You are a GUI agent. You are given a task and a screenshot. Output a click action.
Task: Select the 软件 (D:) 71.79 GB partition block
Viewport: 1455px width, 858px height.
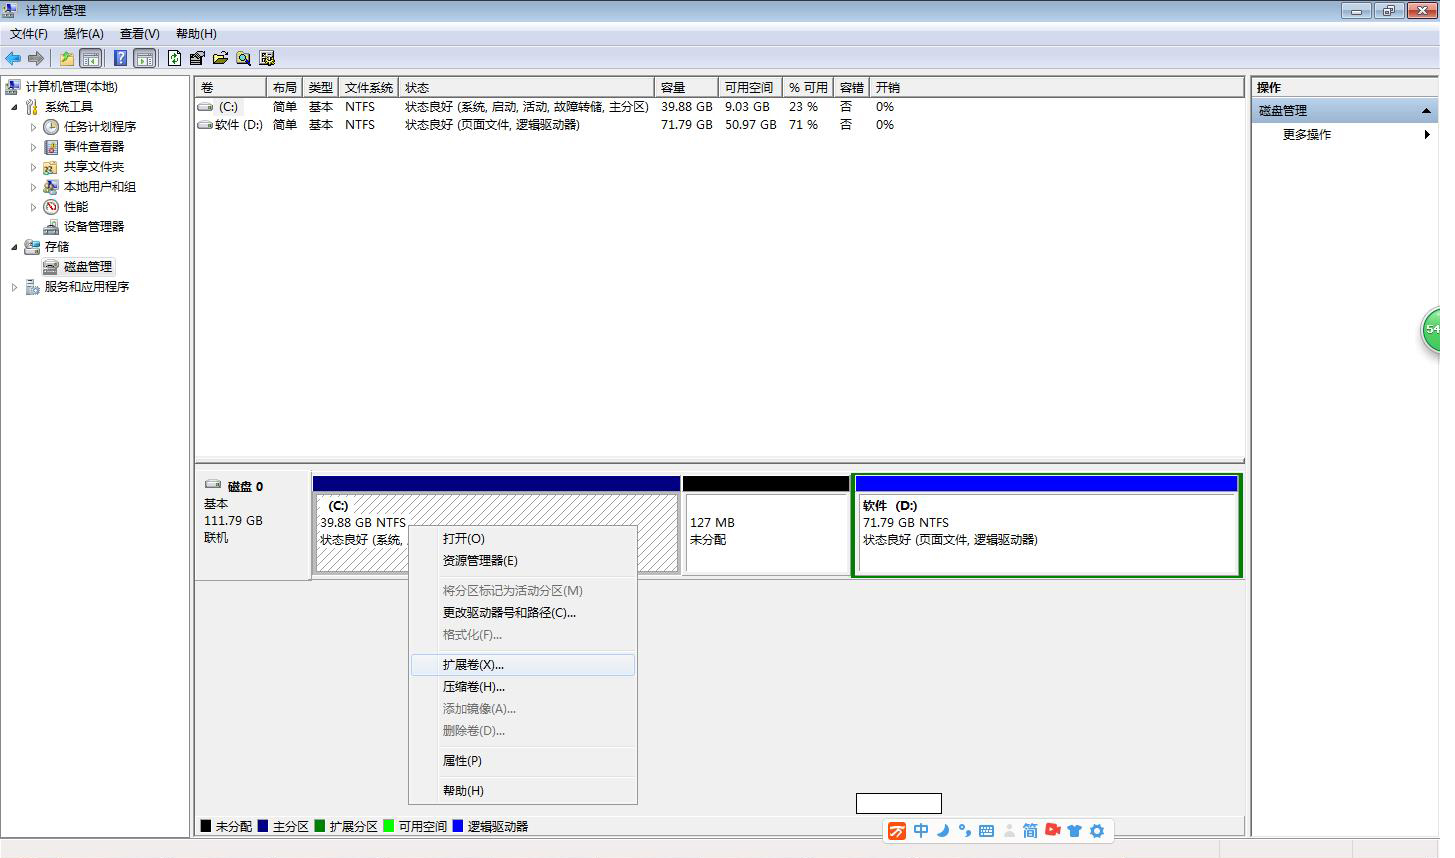tap(1047, 525)
